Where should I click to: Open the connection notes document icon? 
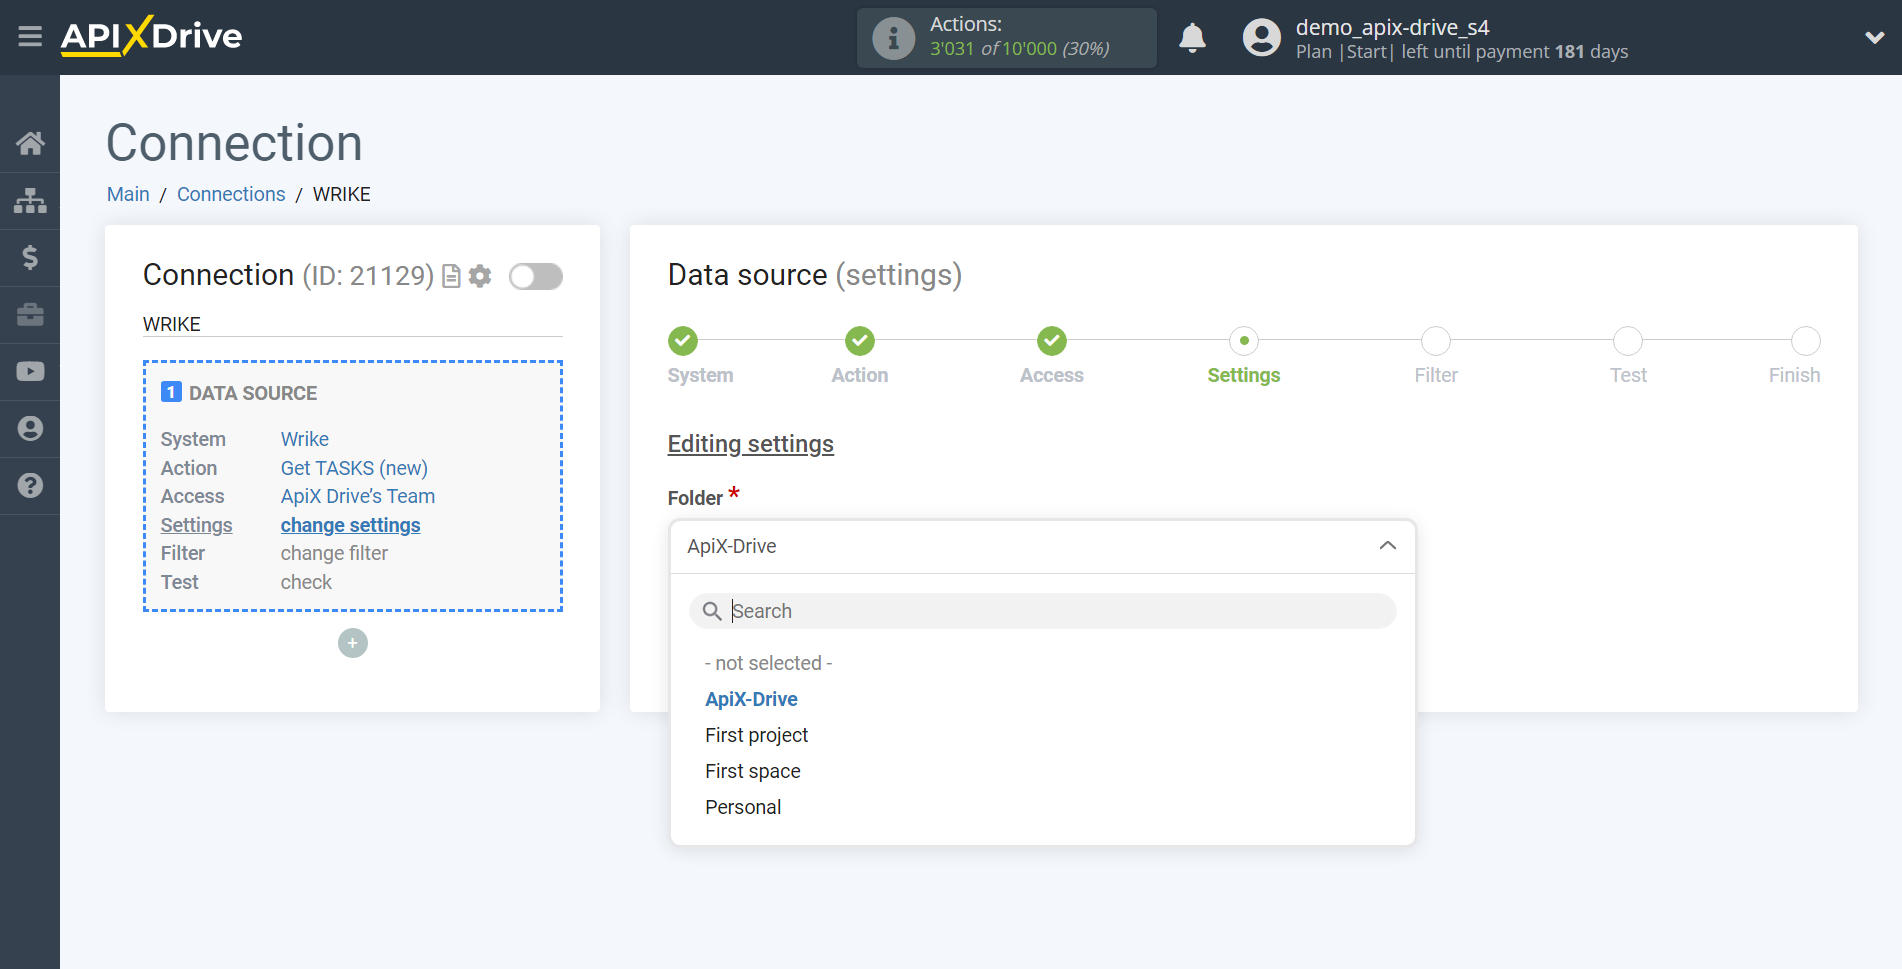[451, 276]
